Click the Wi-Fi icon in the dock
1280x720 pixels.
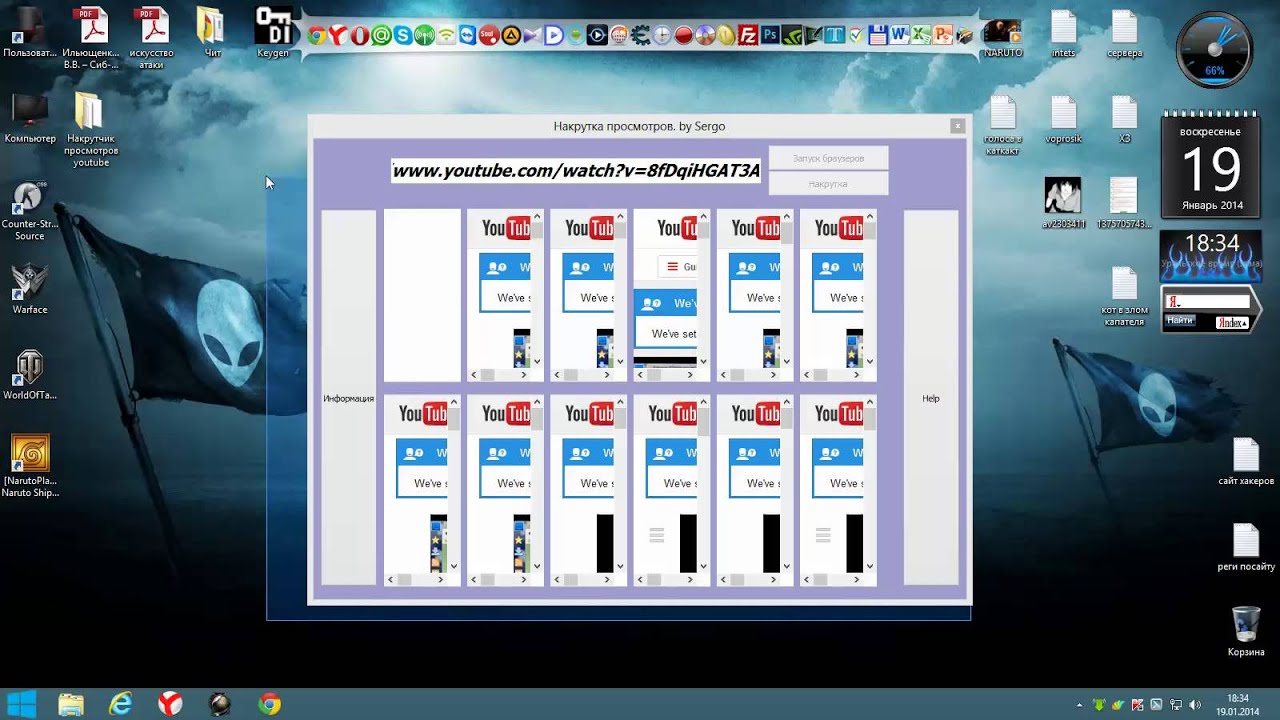pyautogui.click(x=446, y=36)
